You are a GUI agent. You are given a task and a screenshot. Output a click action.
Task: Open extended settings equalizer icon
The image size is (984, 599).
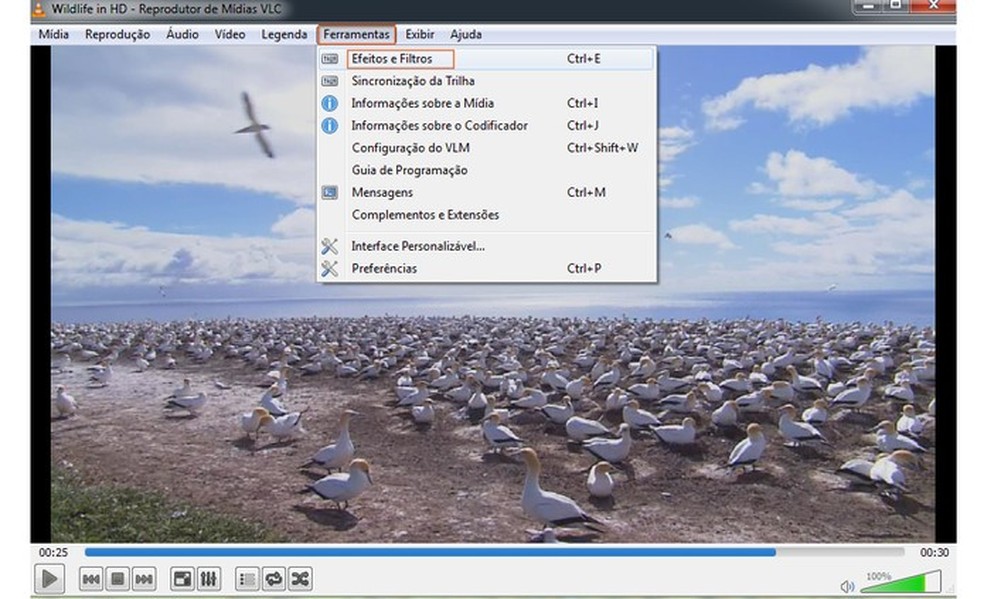pos(209,578)
